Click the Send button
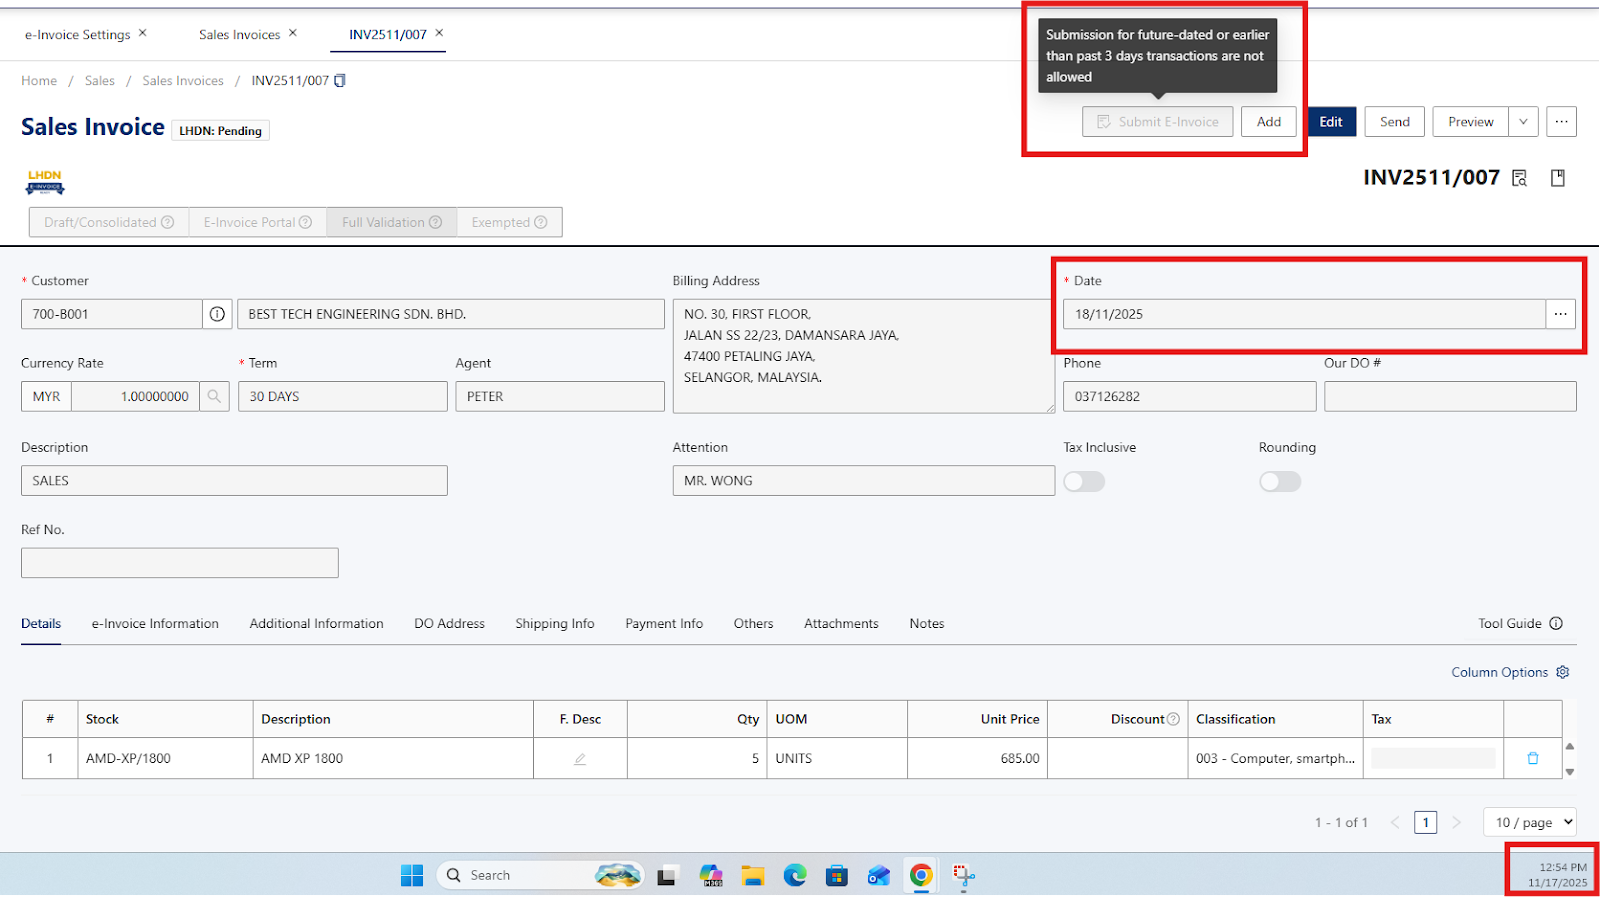The width and height of the screenshot is (1600, 897). point(1395,122)
